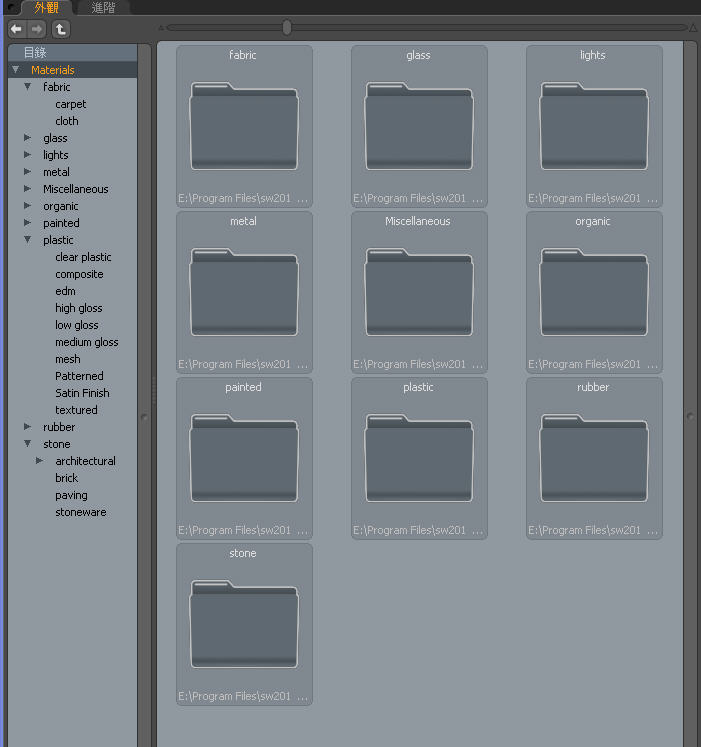Switch to the 外觀 tab
701x747 pixels.
click(x=47, y=7)
